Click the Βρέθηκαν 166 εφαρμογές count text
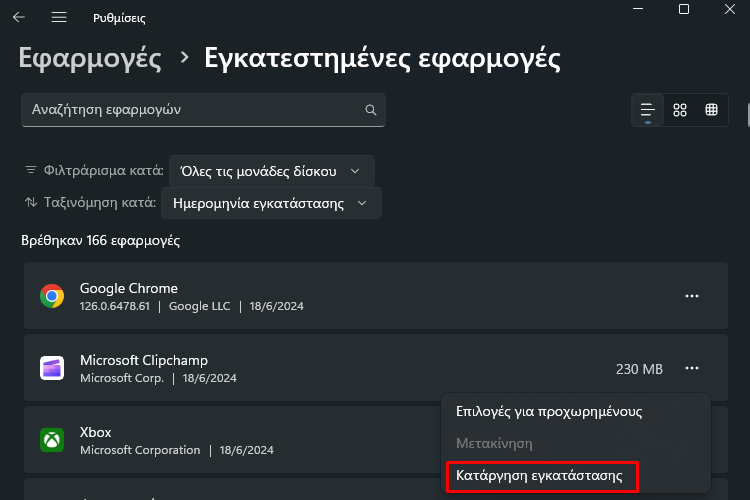 100,240
